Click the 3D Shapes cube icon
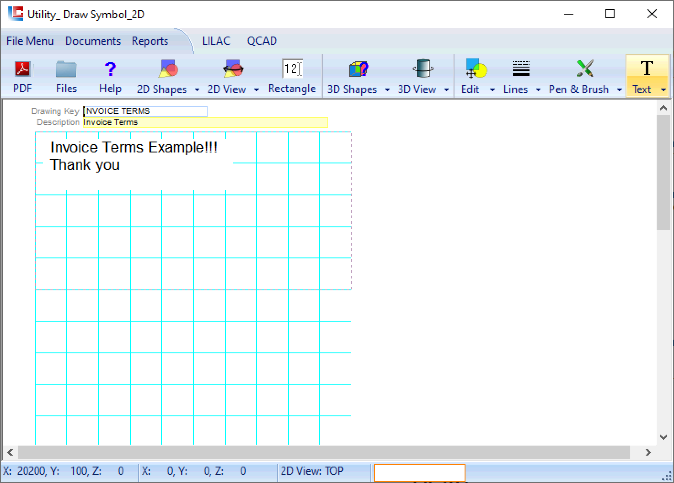The height and width of the screenshot is (483, 674). click(358, 69)
